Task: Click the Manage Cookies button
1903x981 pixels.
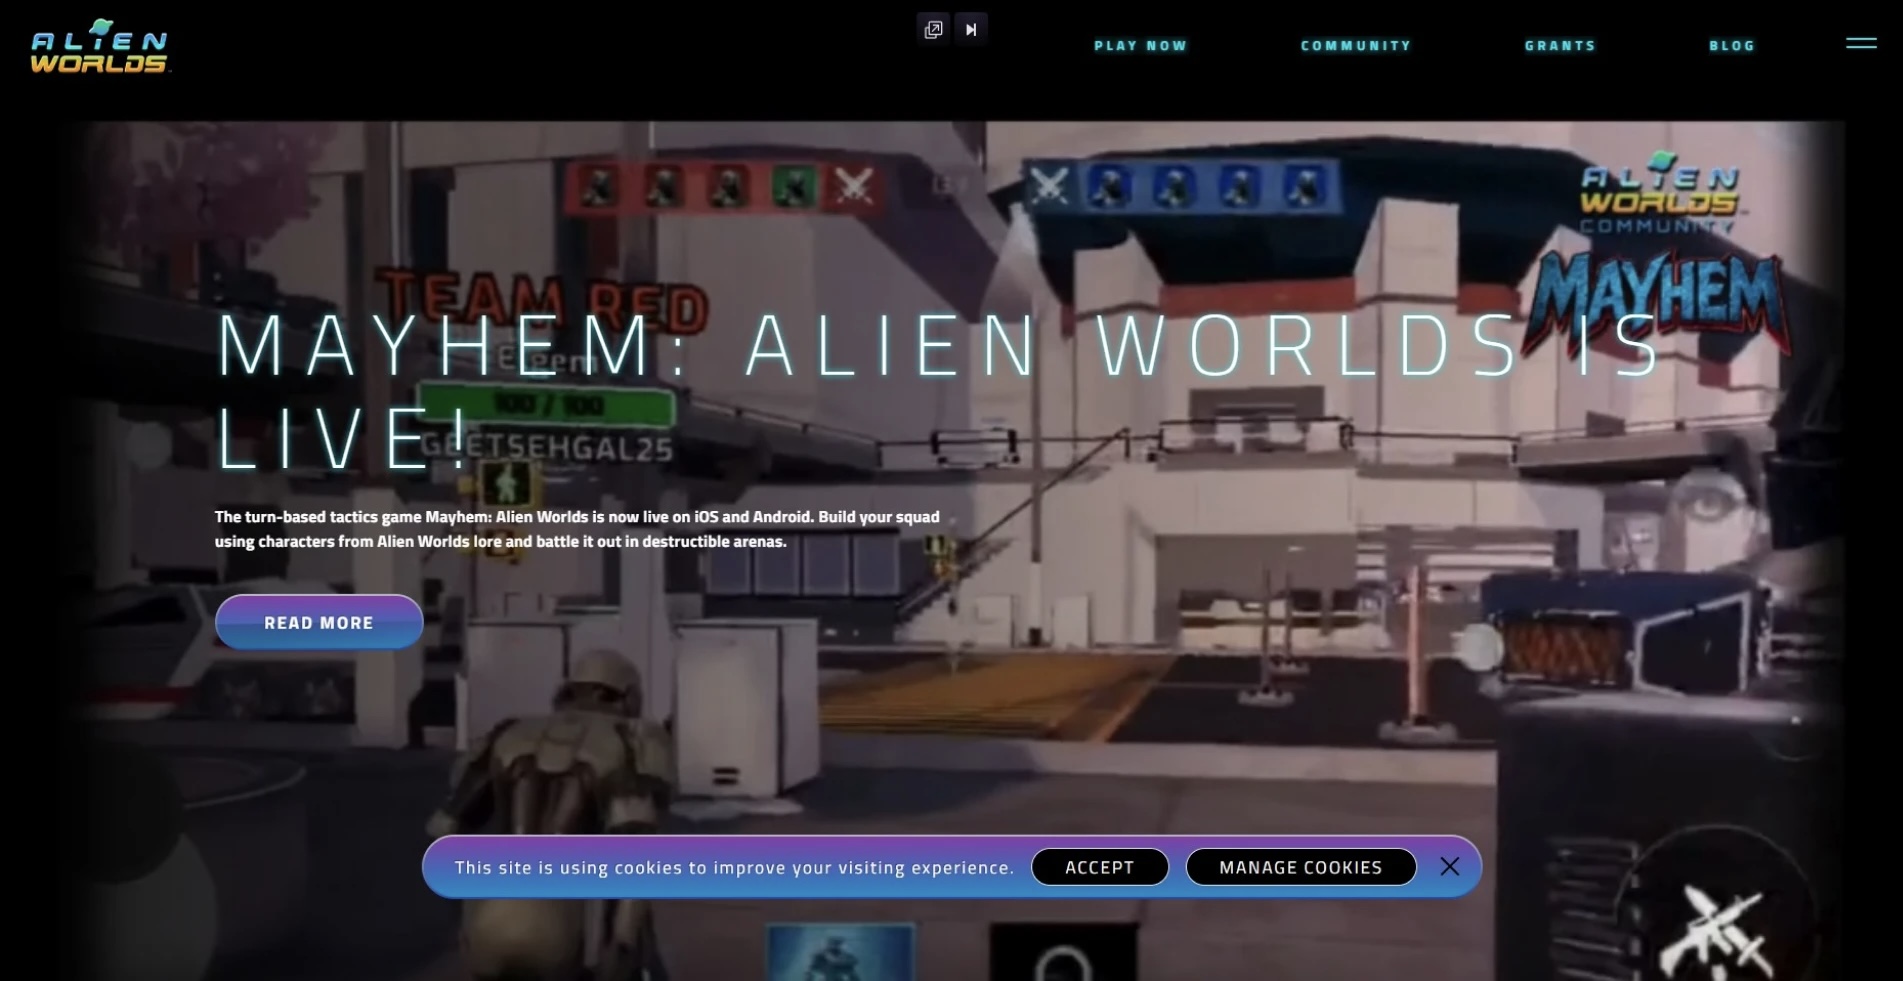Action: click(1301, 867)
